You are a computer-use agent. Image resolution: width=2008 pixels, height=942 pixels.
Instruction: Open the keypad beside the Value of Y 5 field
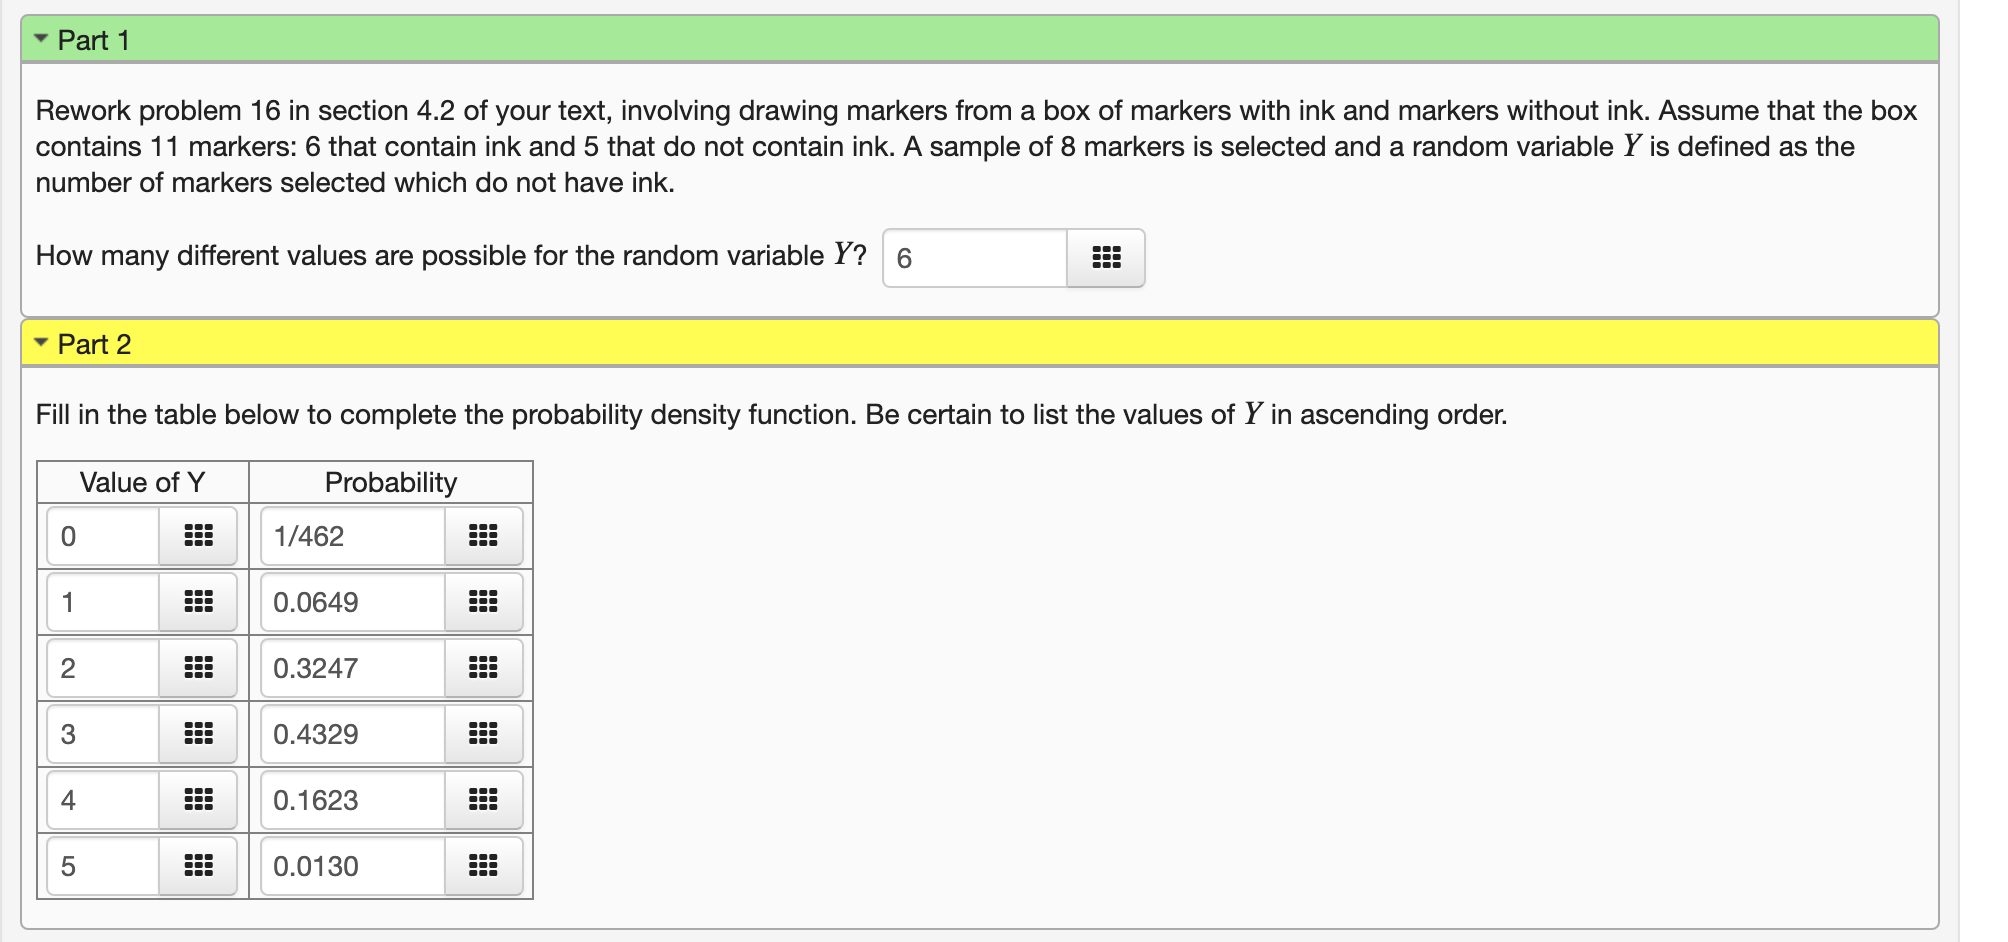click(198, 866)
